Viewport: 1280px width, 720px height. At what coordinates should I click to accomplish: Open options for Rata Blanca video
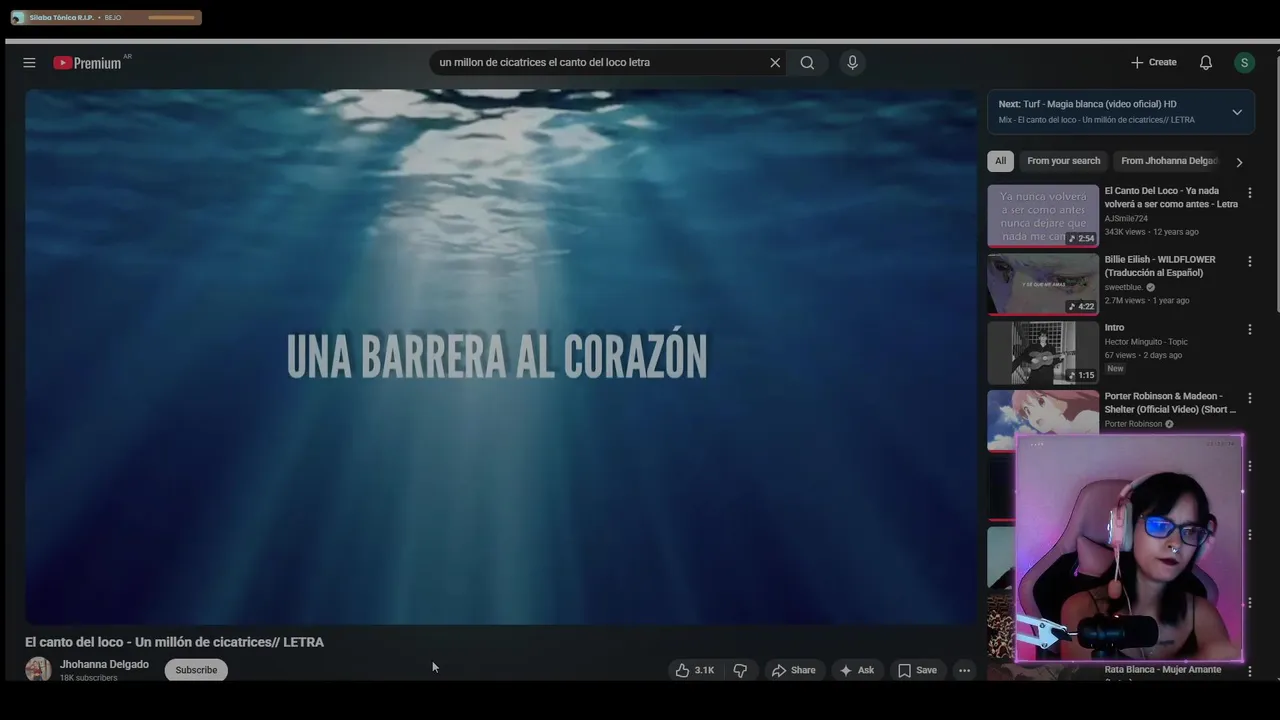[x=1249, y=671]
